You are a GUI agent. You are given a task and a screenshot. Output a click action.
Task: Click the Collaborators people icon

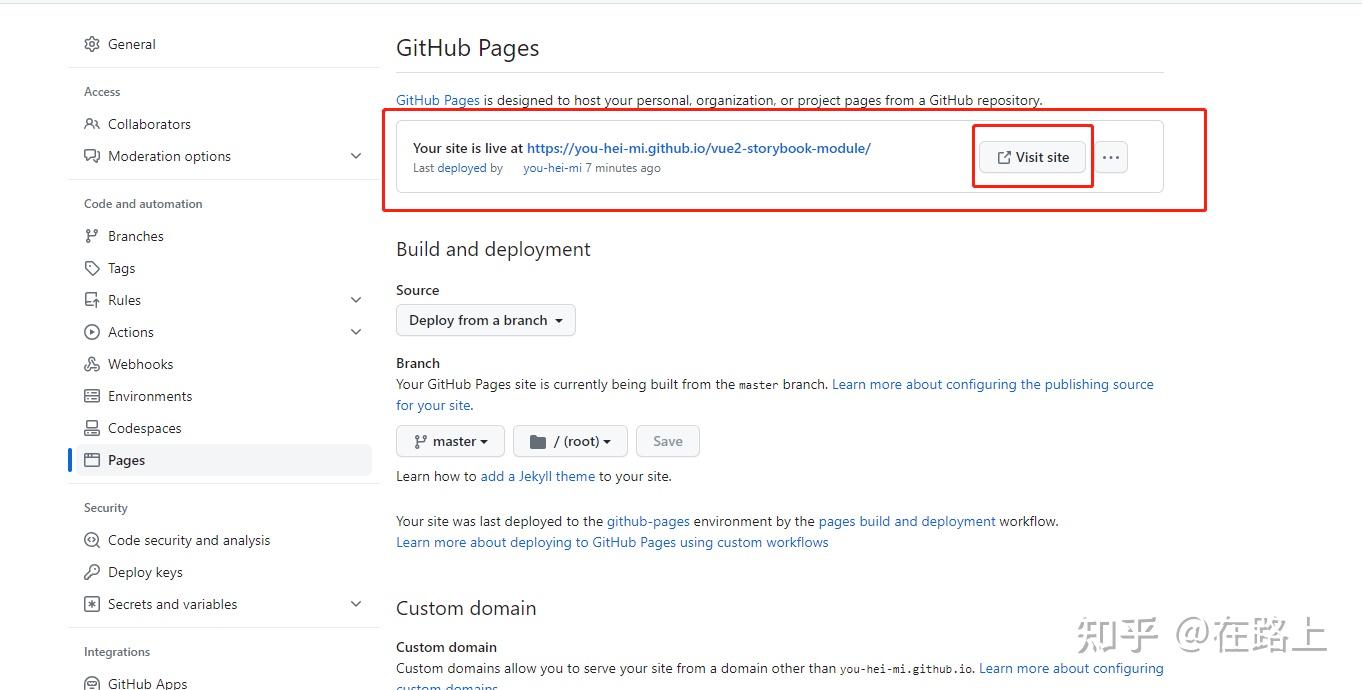92,124
